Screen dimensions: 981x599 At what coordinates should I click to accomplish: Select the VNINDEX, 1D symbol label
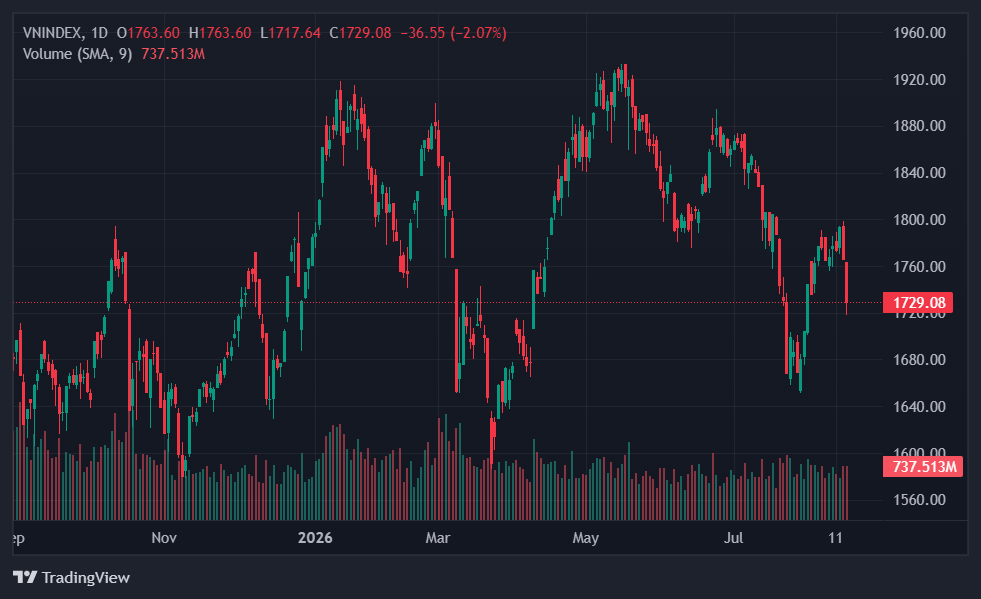pyautogui.click(x=65, y=33)
